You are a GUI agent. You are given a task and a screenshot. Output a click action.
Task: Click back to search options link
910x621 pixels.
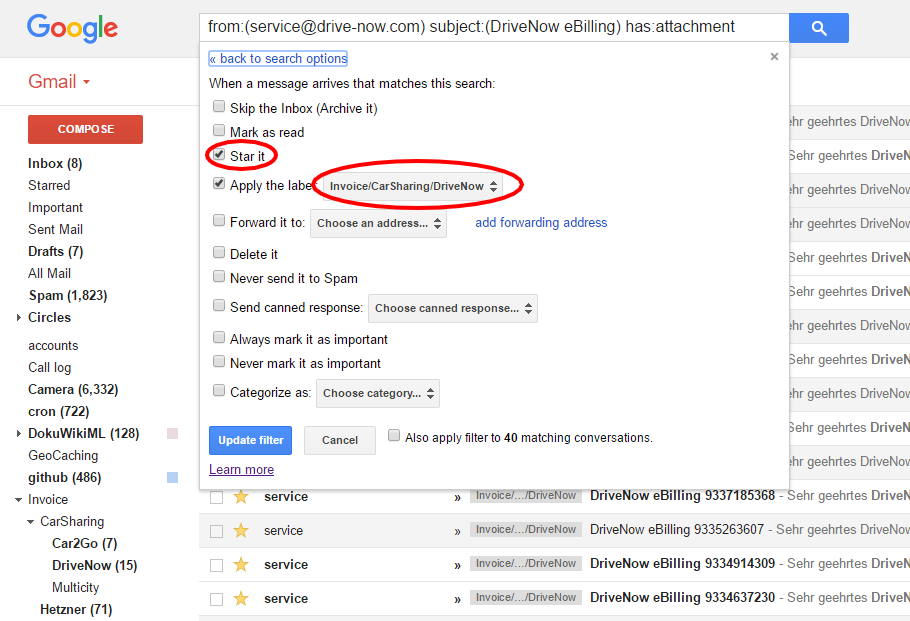click(278, 59)
